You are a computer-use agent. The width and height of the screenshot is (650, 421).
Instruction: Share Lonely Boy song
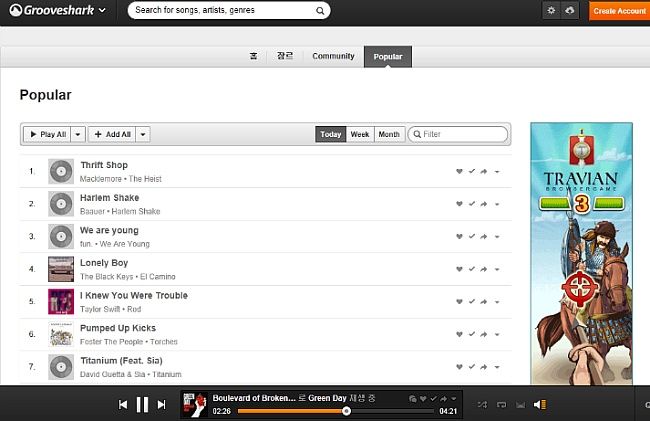click(x=484, y=269)
